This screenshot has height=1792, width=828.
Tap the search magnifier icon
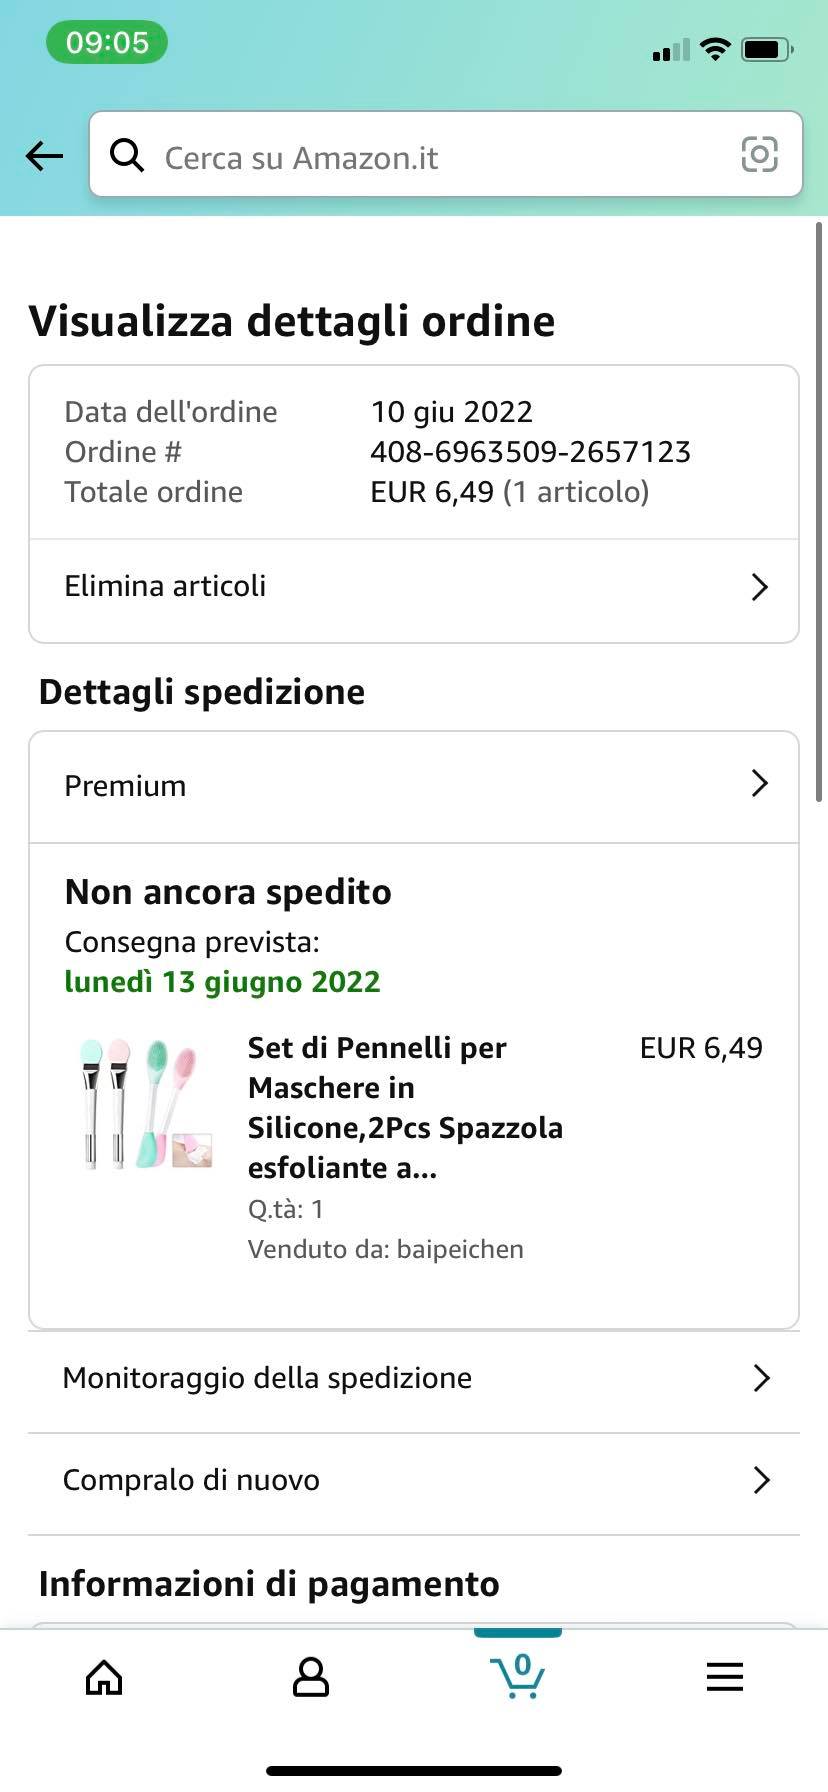(x=127, y=155)
